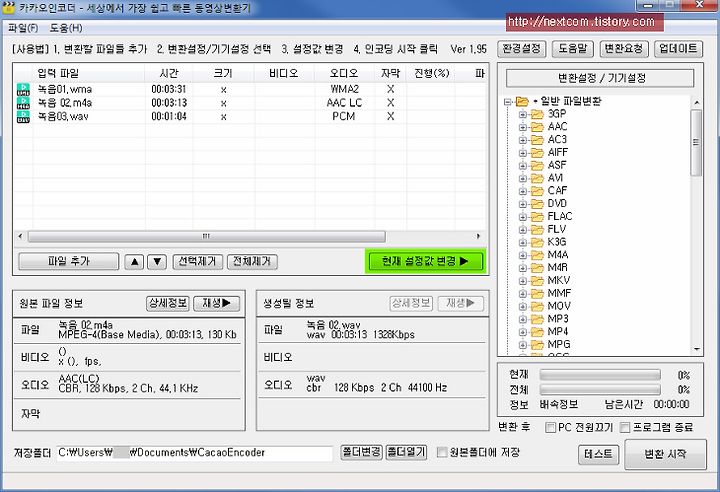Click the 전체 progress bar
This screenshot has width=720, height=492.
click(x=600, y=390)
